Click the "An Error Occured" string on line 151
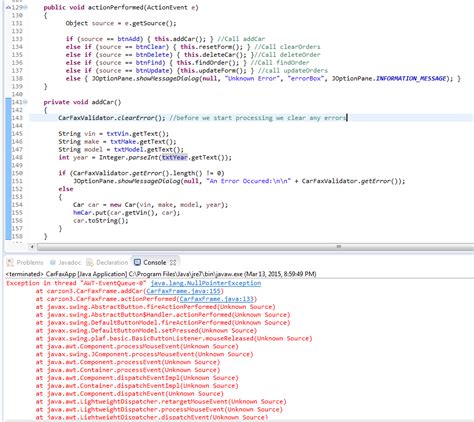Image resolution: width=474 pixels, height=422 pixels. [x=249, y=181]
